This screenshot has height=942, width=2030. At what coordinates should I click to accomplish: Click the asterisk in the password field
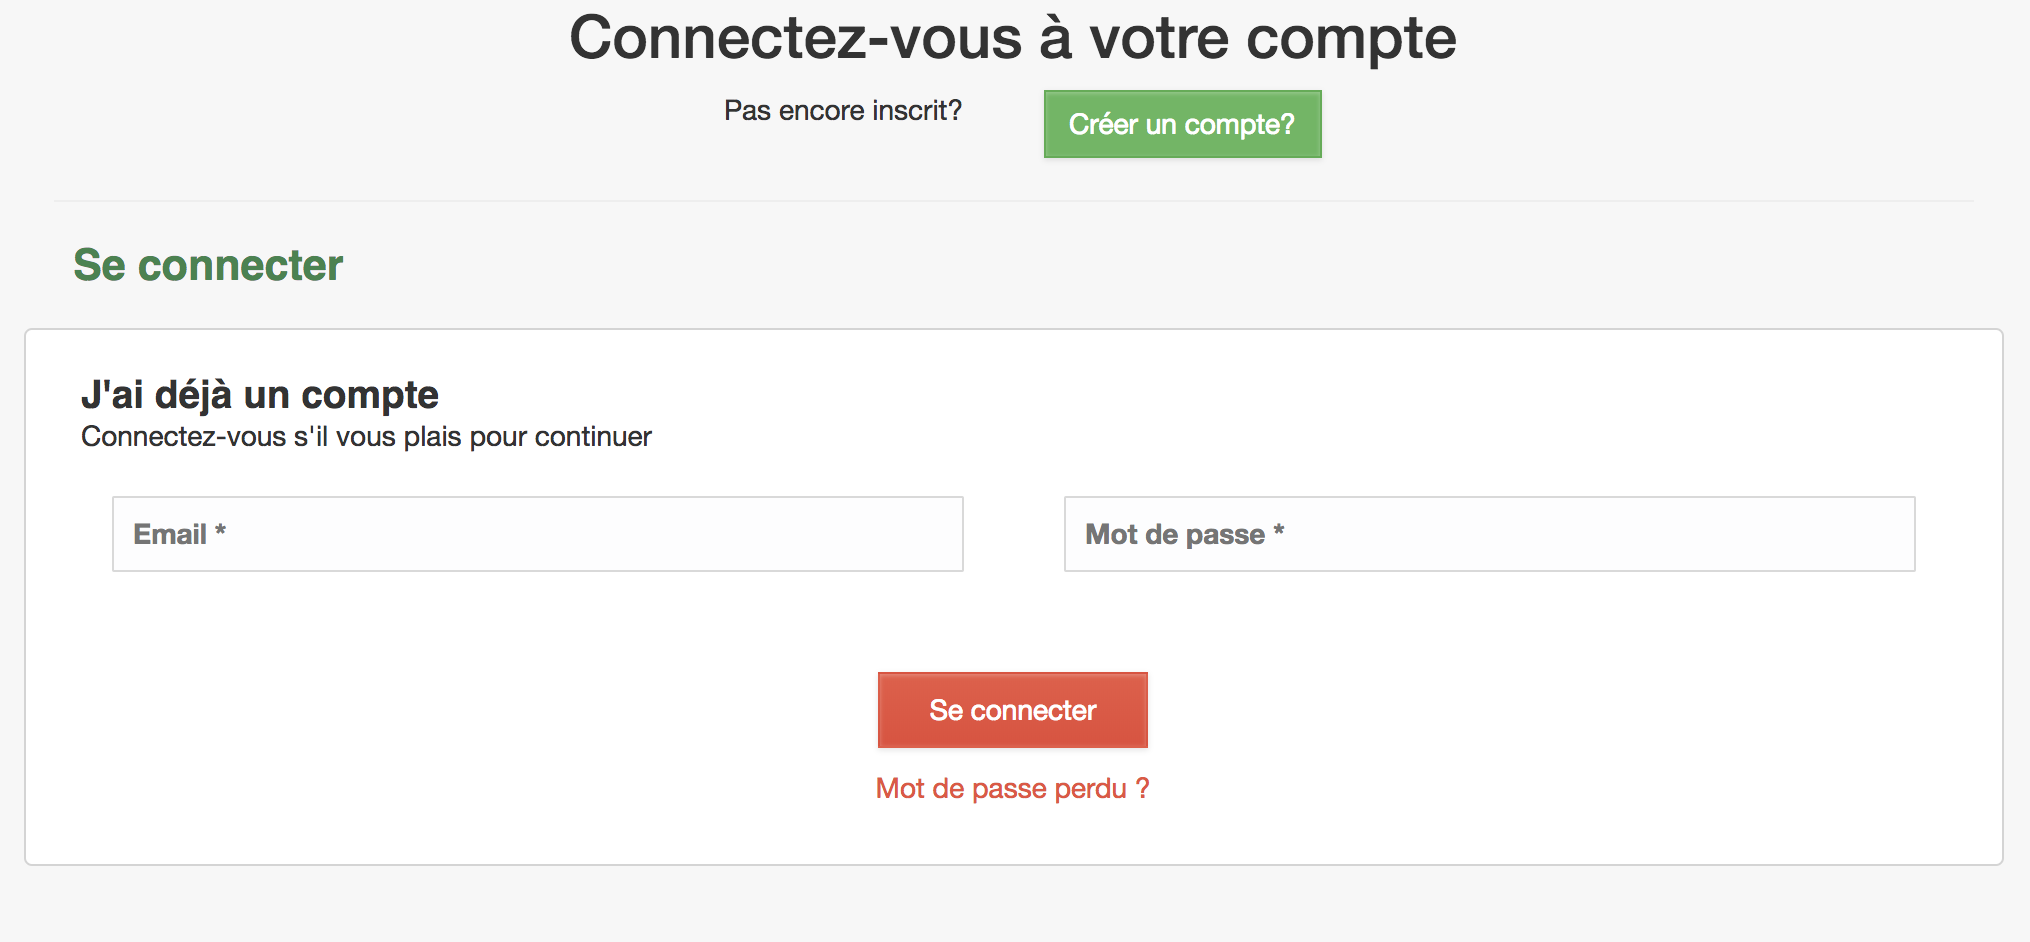[x=1279, y=531]
